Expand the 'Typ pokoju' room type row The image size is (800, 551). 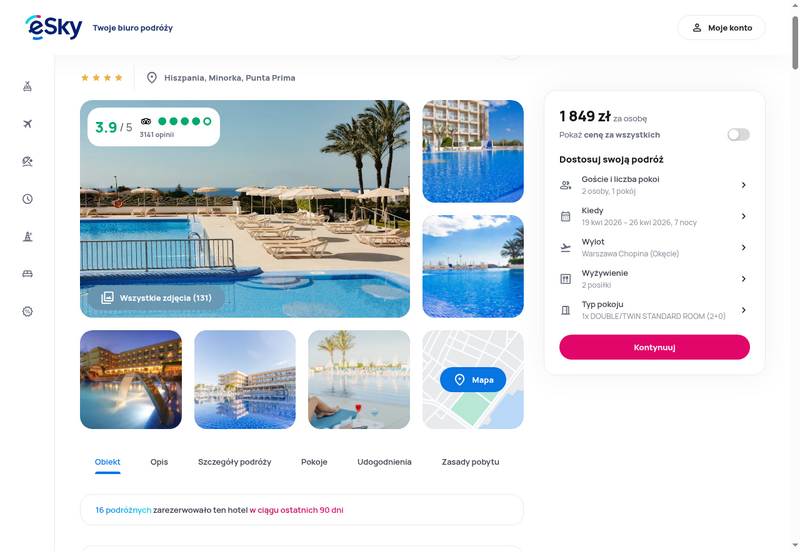pos(654,310)
